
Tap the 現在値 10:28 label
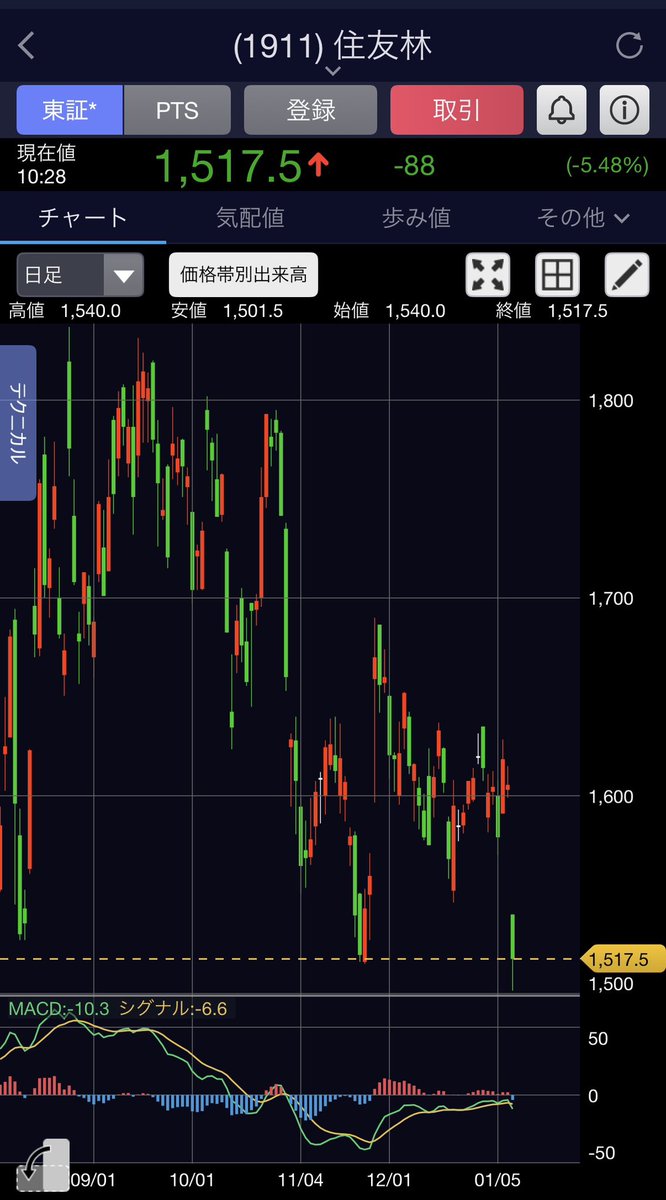[x=47, y=165]
